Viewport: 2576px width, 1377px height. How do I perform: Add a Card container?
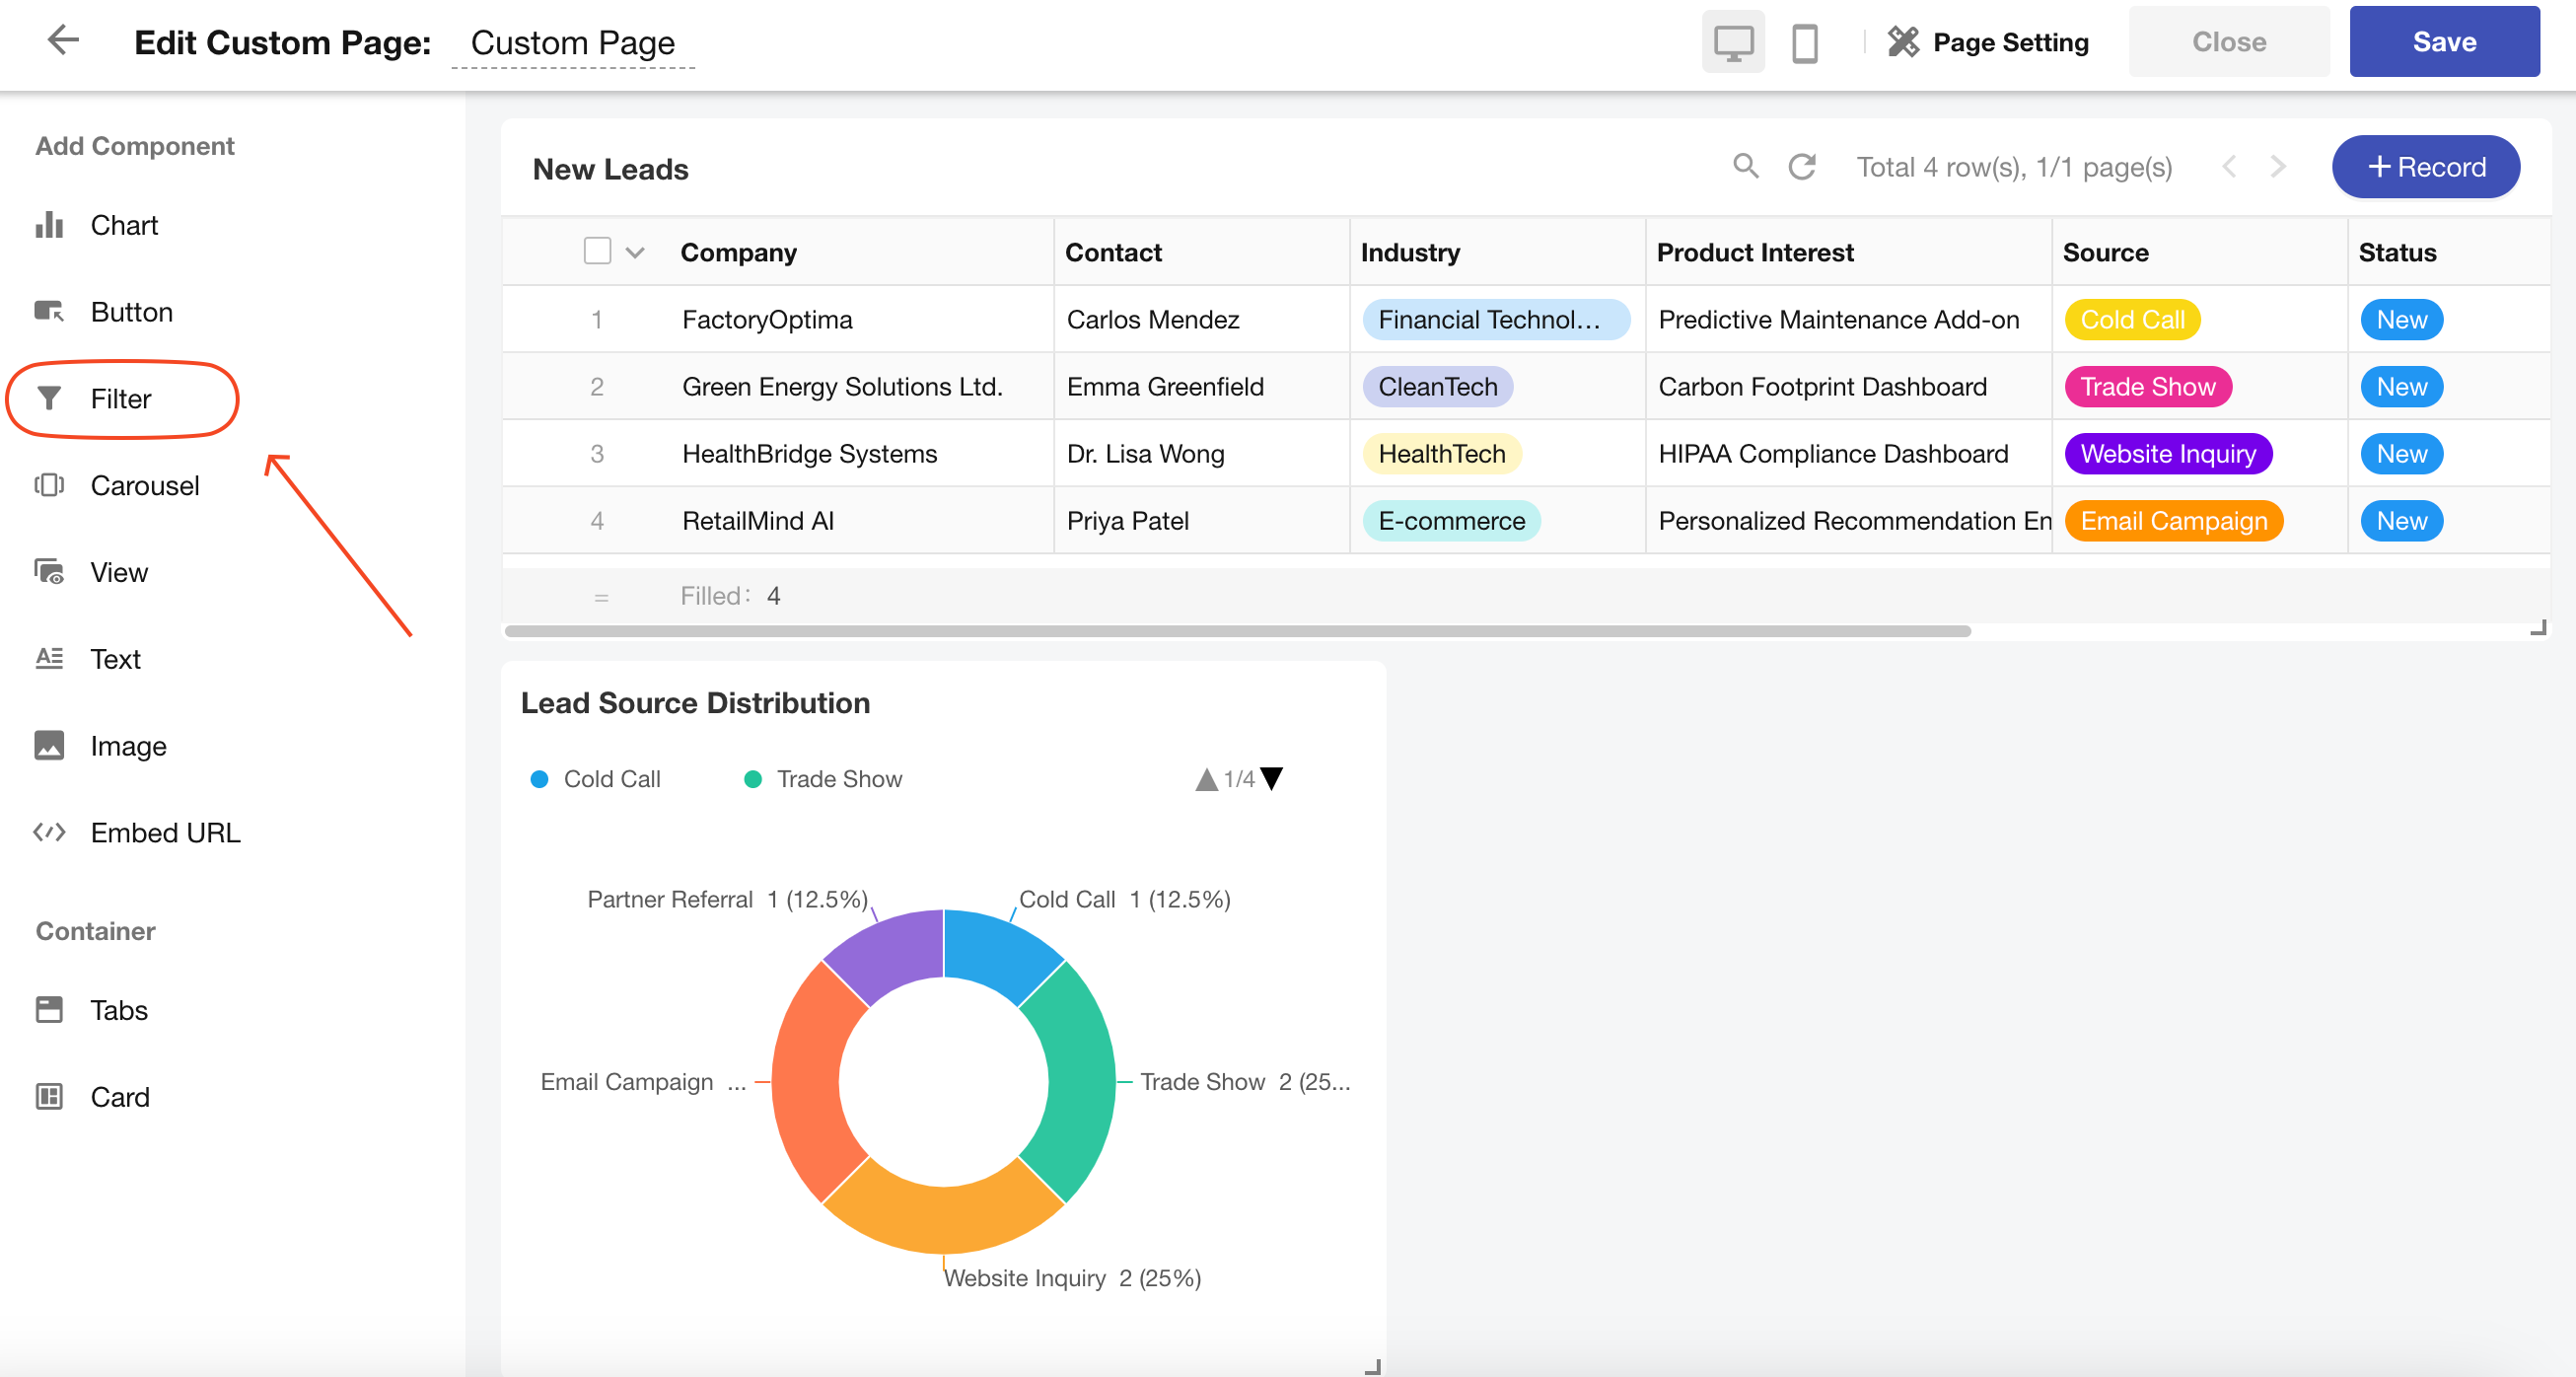tap(119, 1097)
